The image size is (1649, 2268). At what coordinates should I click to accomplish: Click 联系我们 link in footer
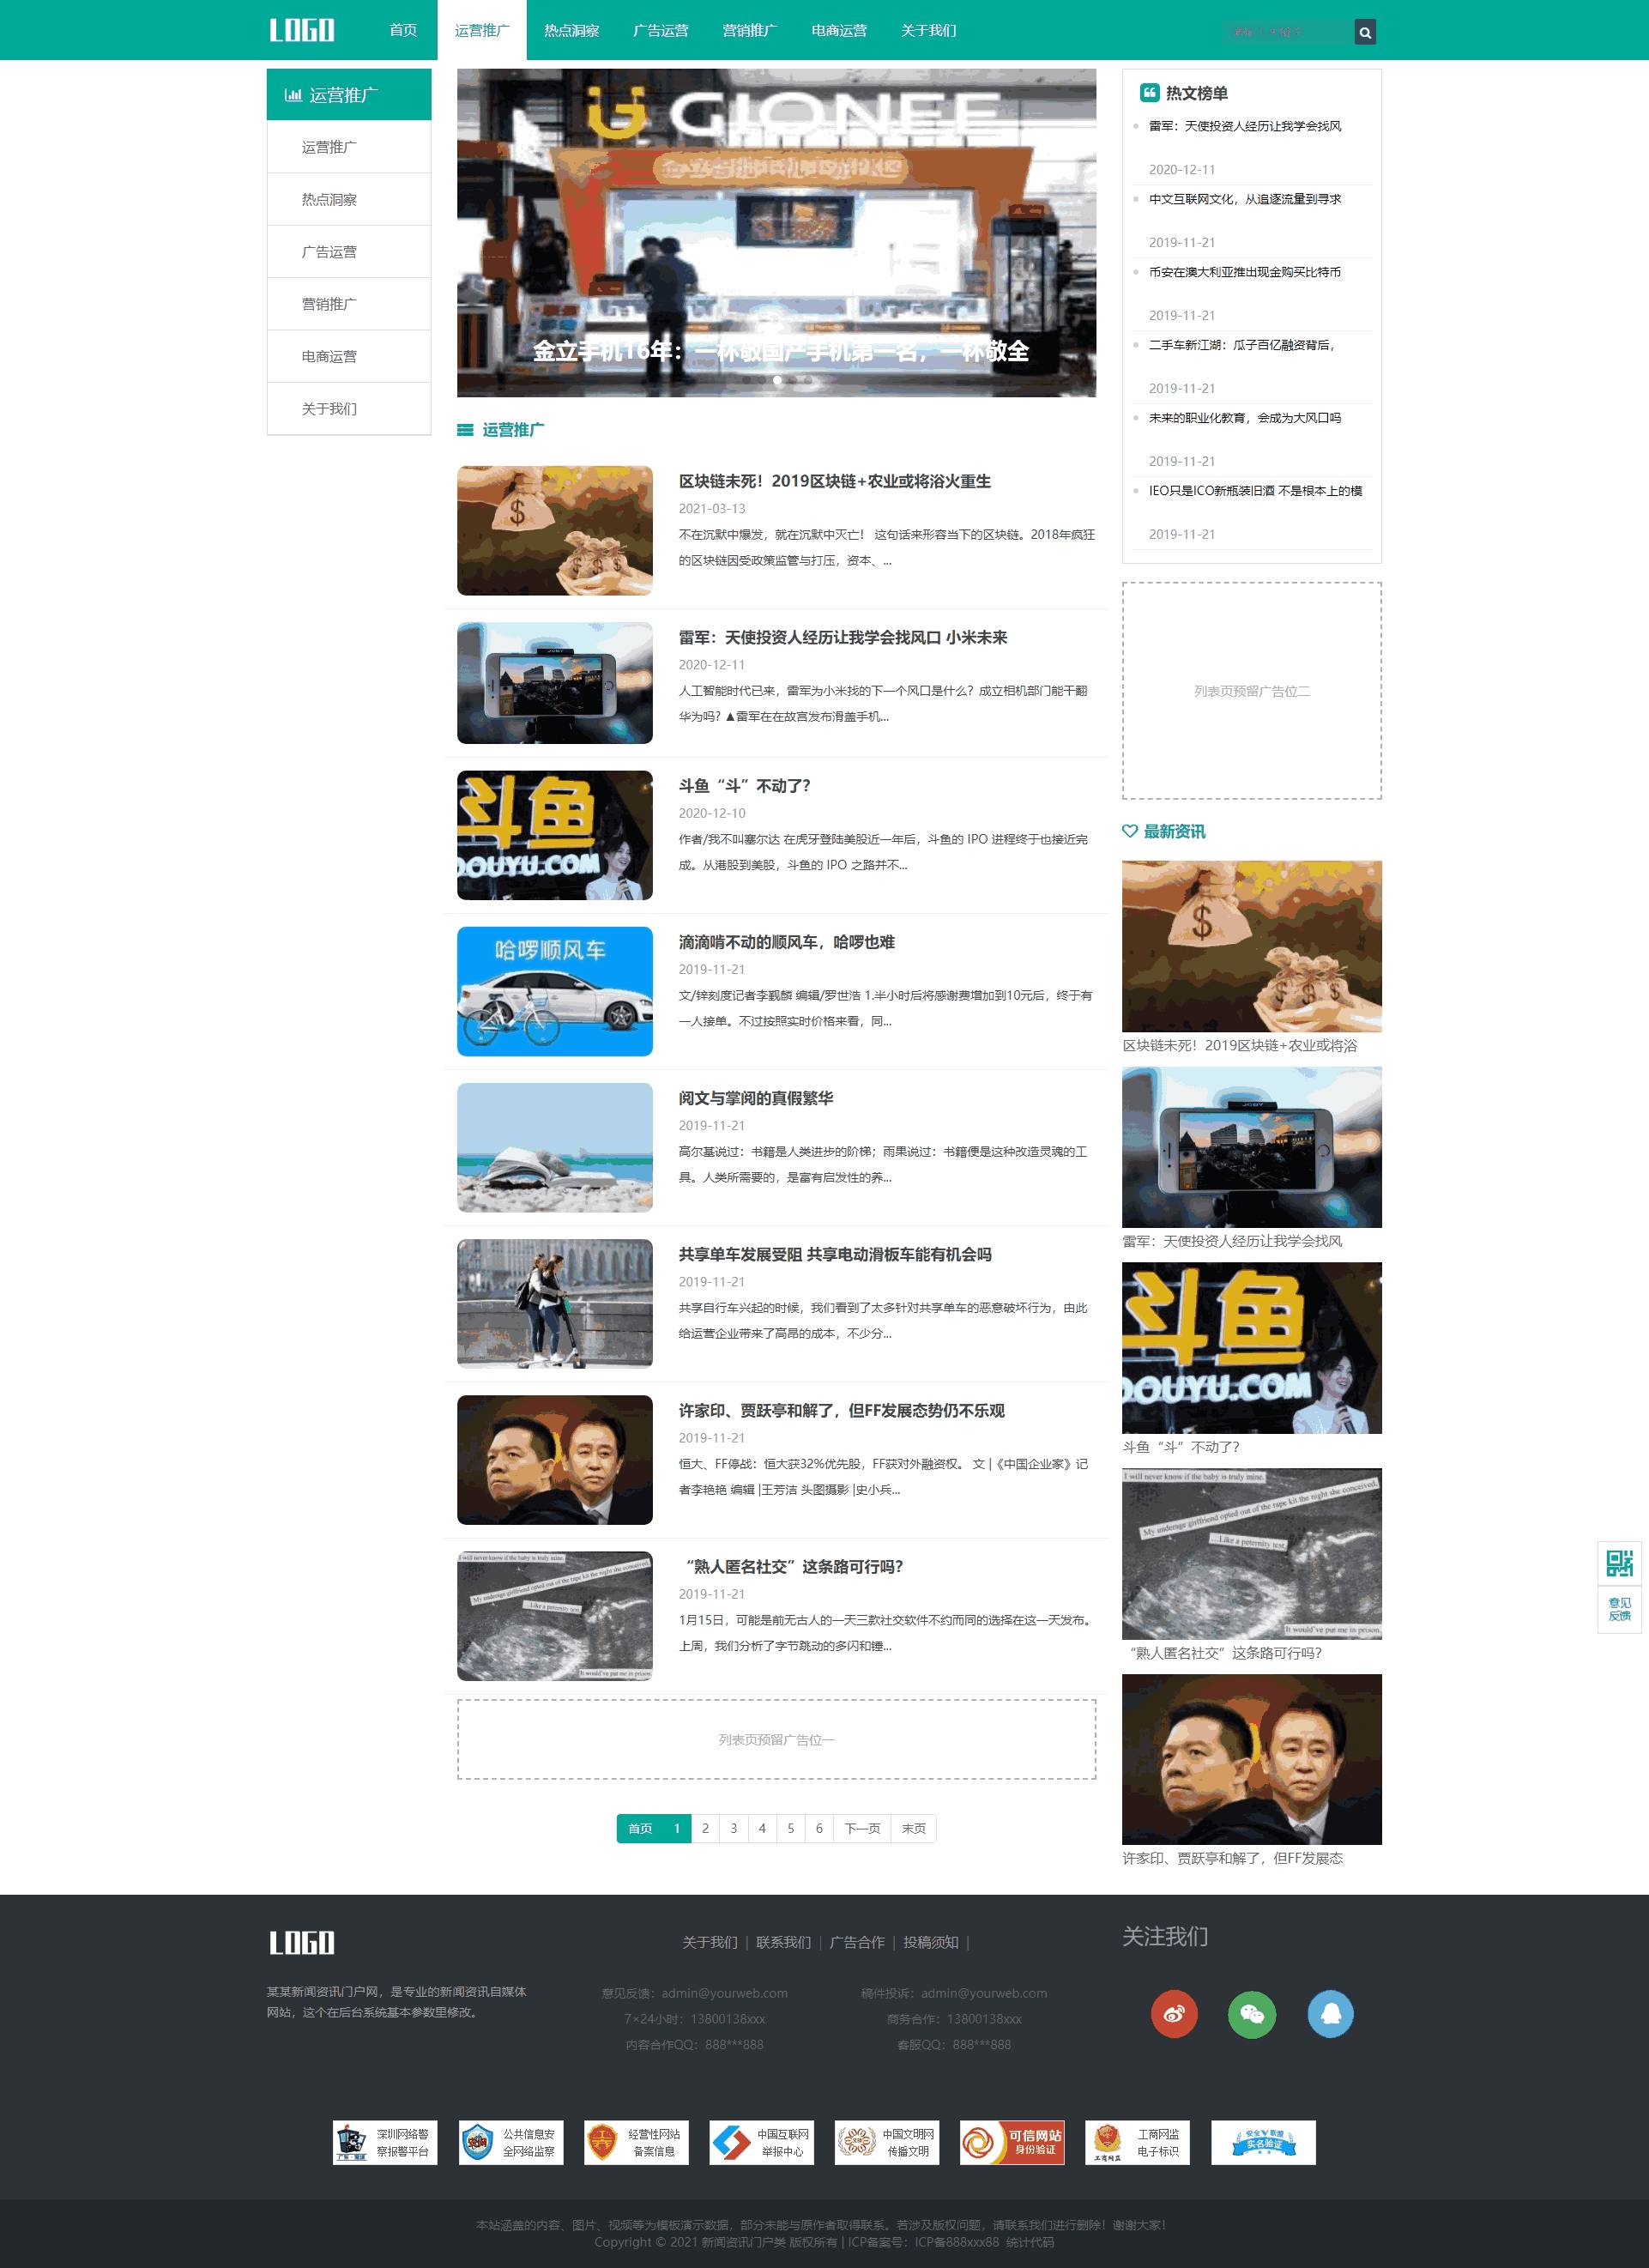click(783, 1942)
